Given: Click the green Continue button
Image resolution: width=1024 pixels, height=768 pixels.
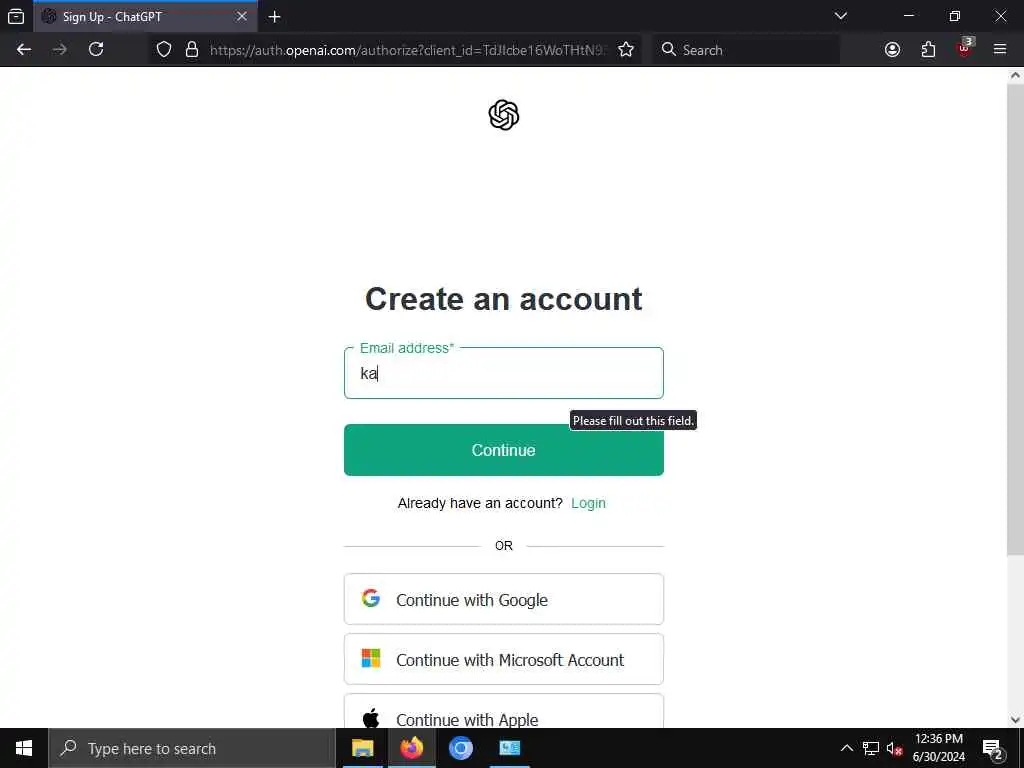Looking at the screenshot, I should tap(504, 450).
